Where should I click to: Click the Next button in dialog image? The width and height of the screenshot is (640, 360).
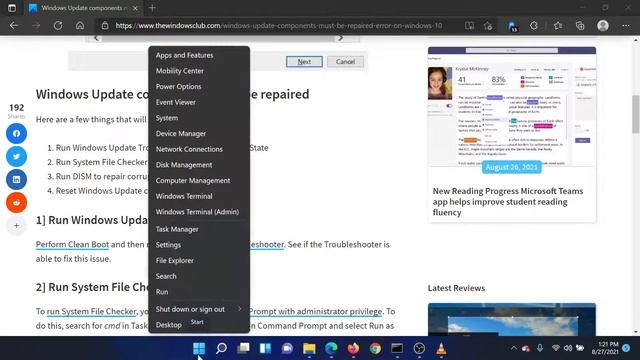pos(304,62)
